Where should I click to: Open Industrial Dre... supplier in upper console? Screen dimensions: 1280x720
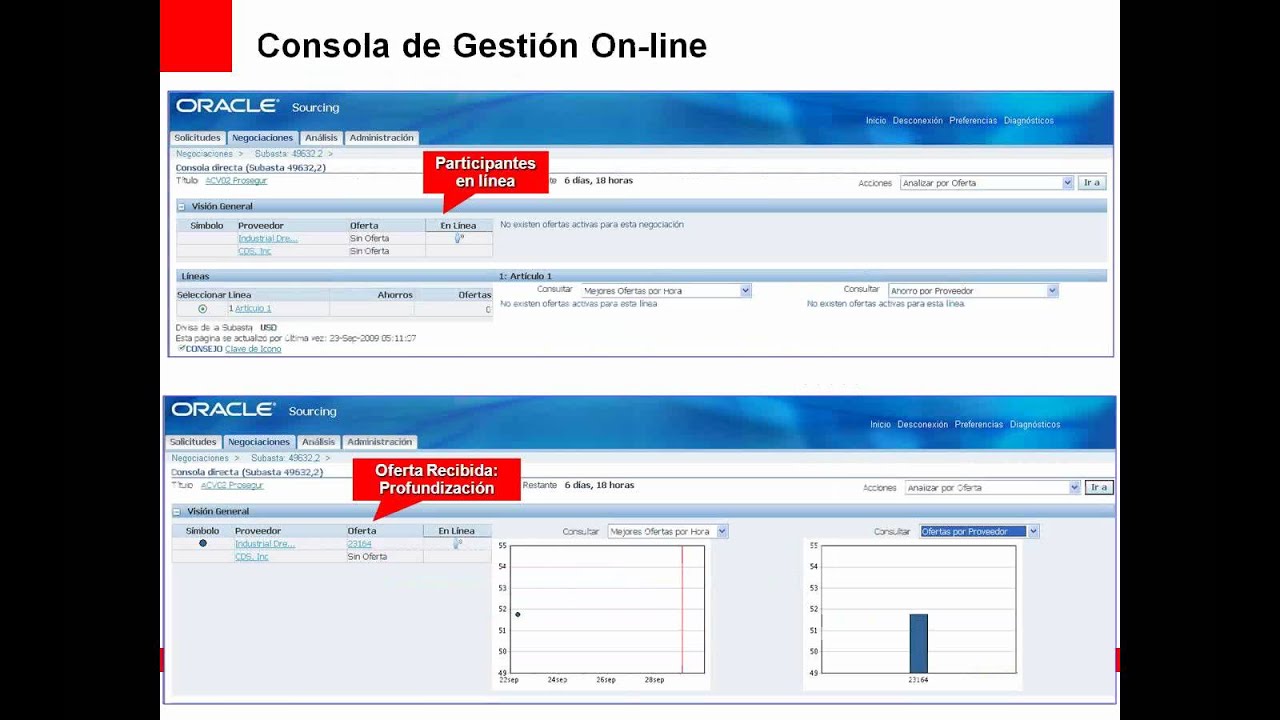click(268, 239)
